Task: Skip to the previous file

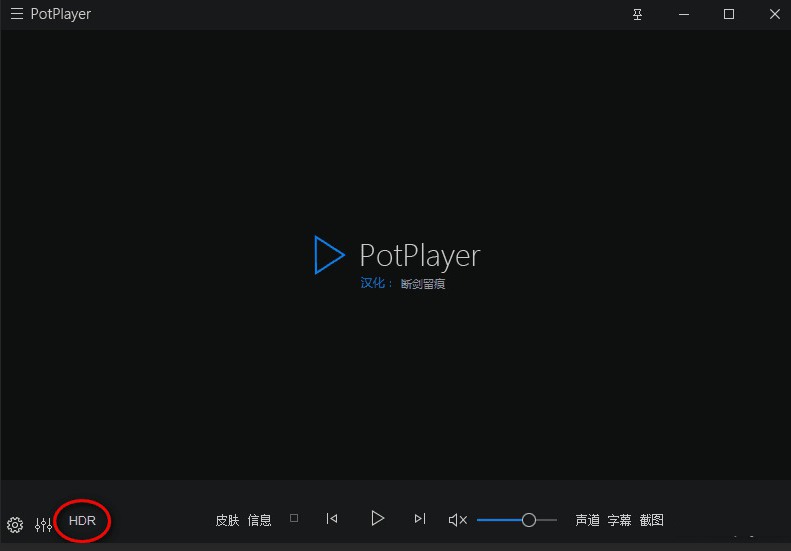Action: [x=332, y=518]
